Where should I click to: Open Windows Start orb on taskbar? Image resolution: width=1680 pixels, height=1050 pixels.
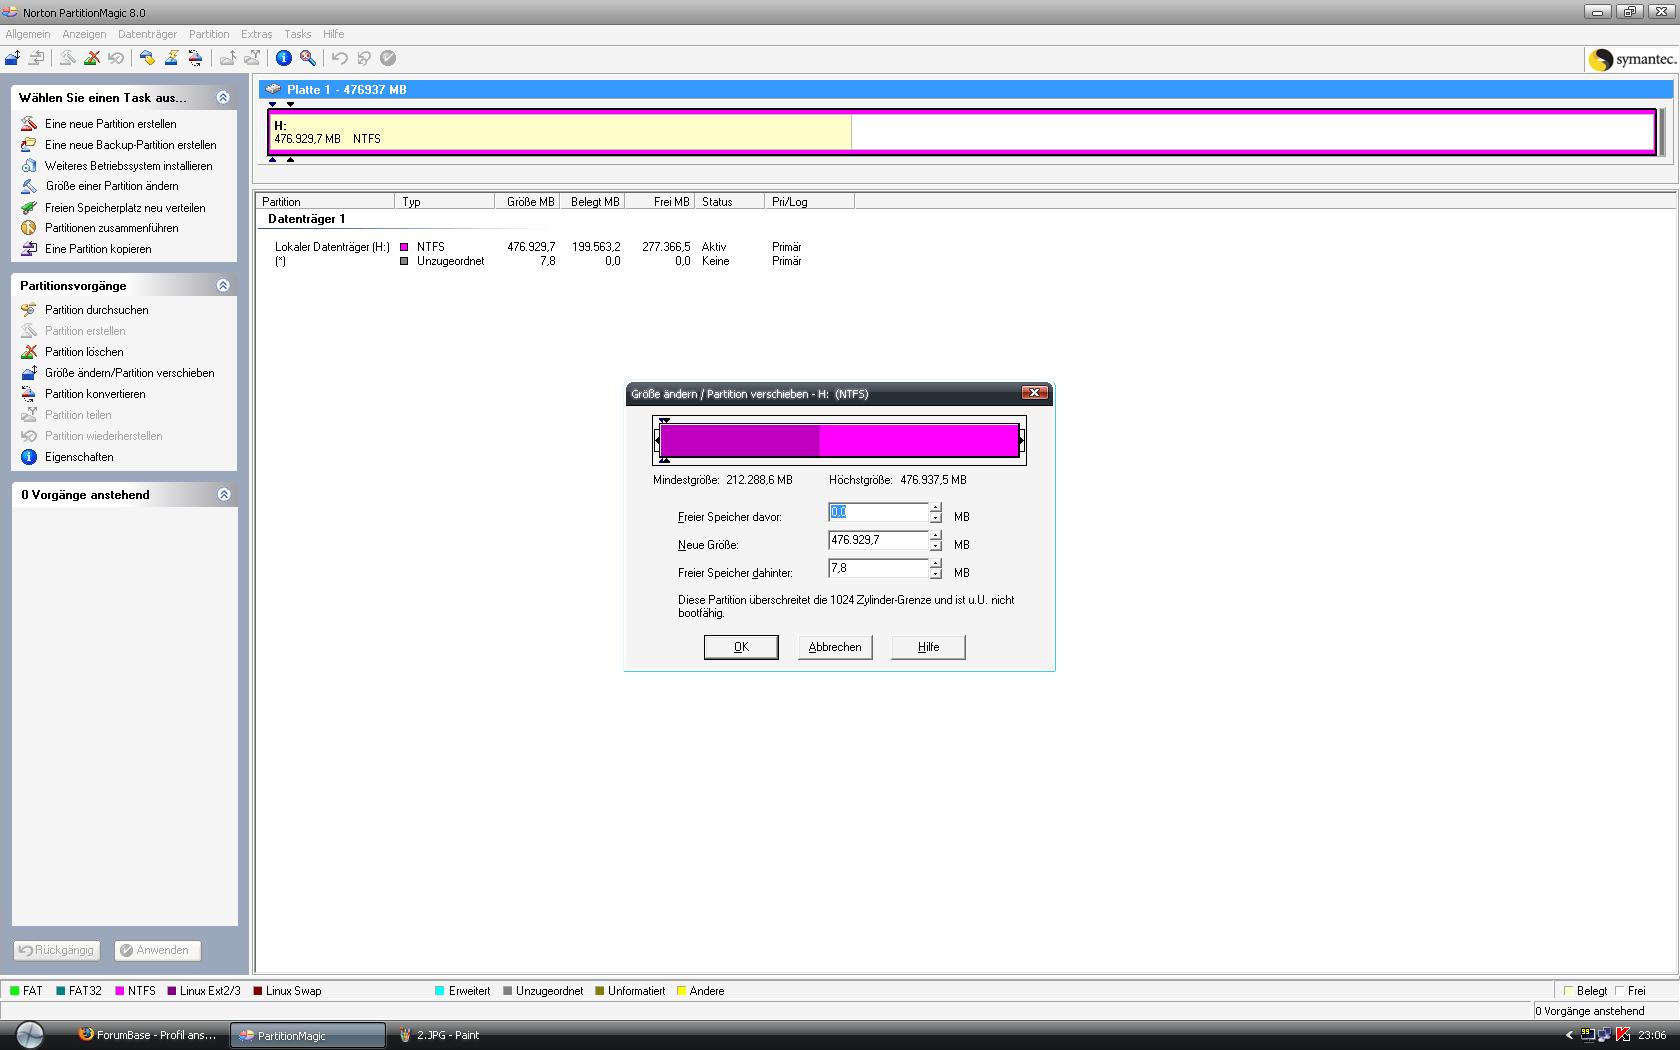(29, 1034)
